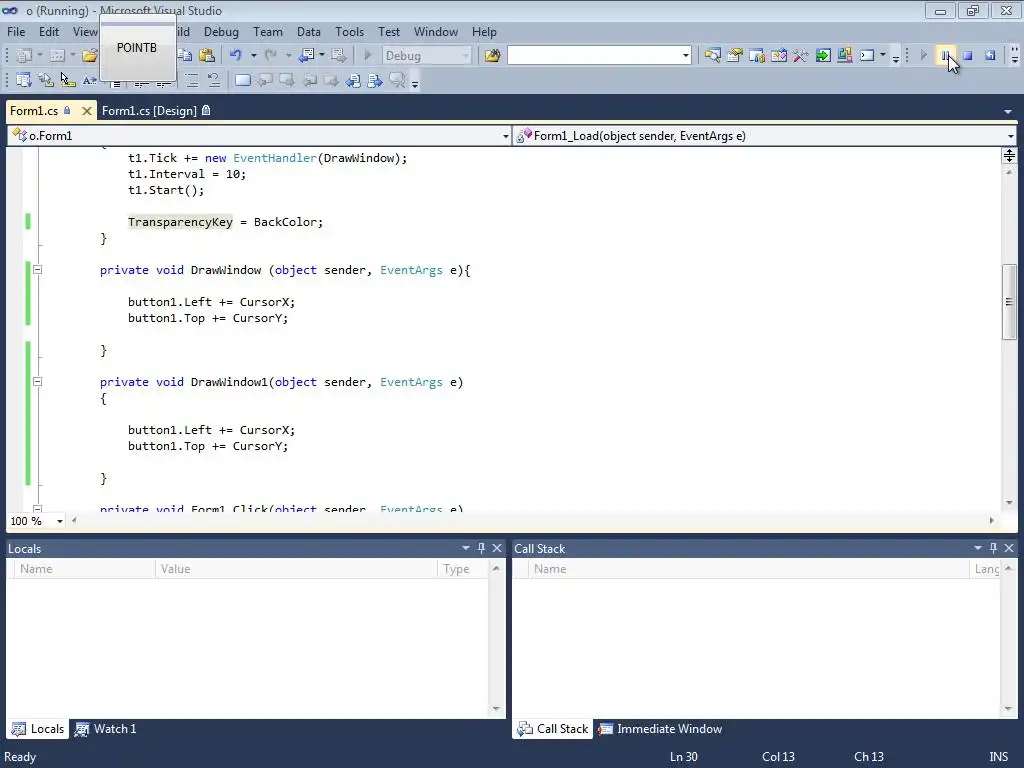Open Solution Explorer from the toolbar
The image size is (1024, 768).
coord(712,56)
